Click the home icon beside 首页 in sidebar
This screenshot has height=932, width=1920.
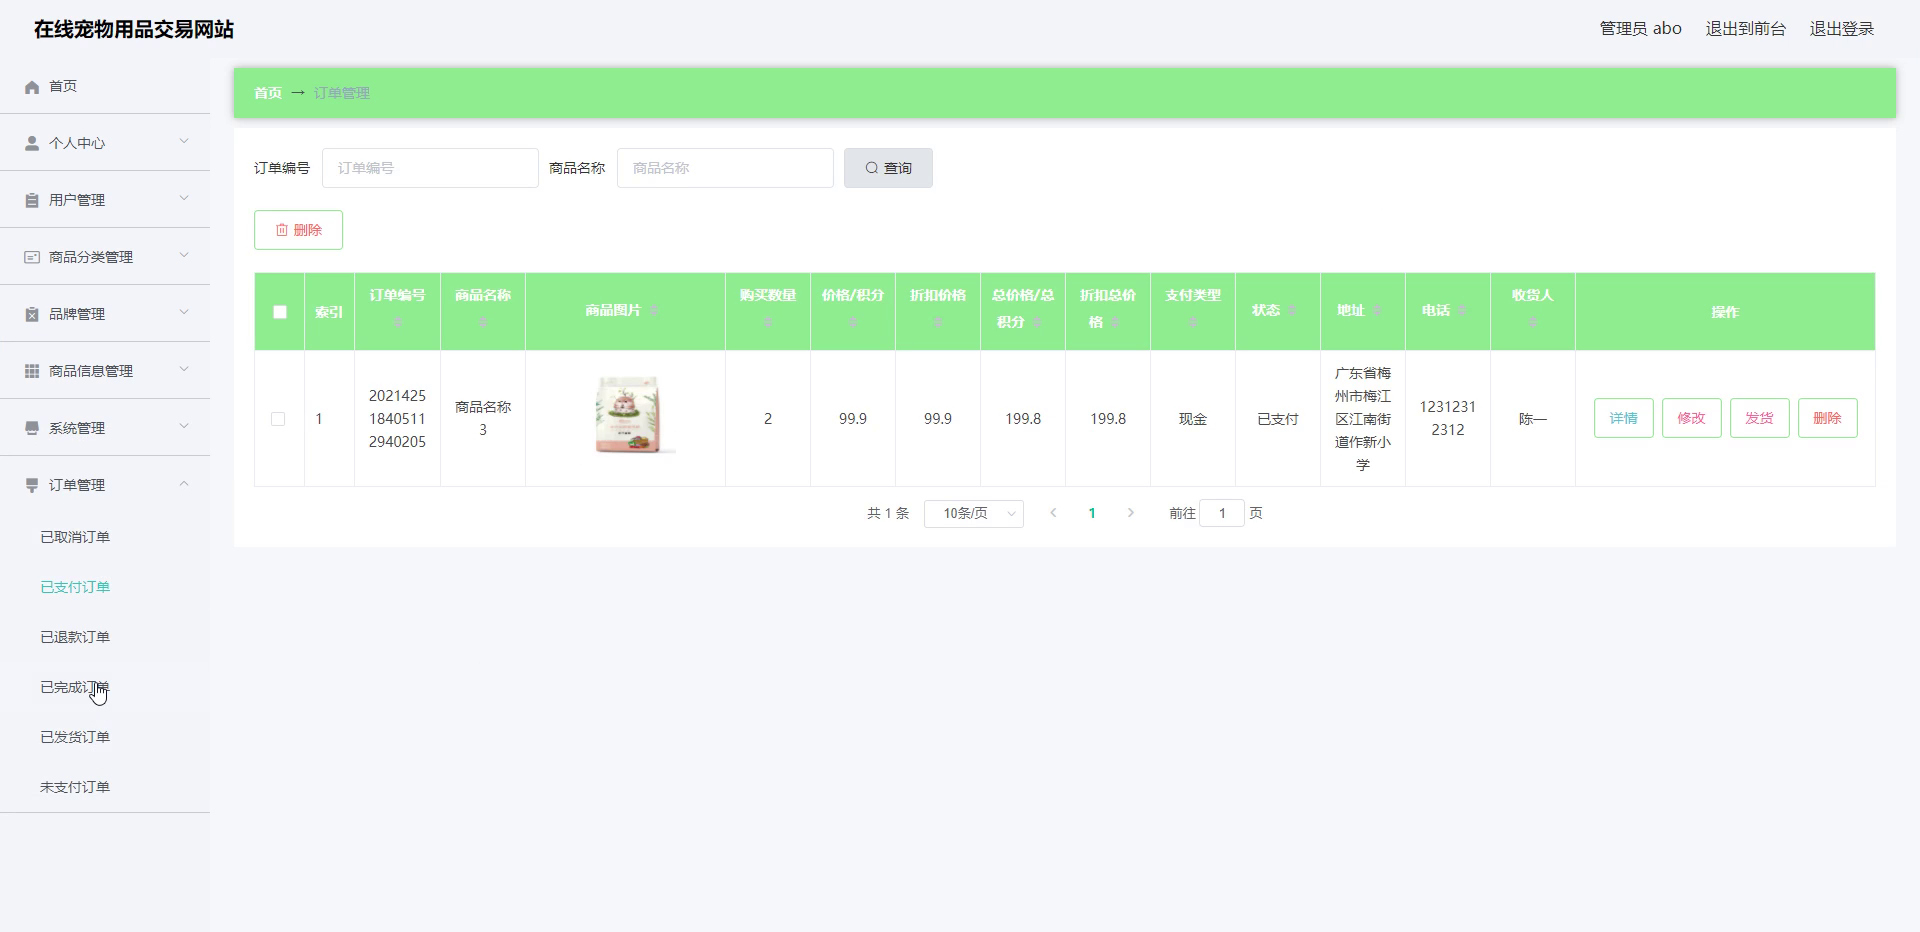tap(32, 87)
